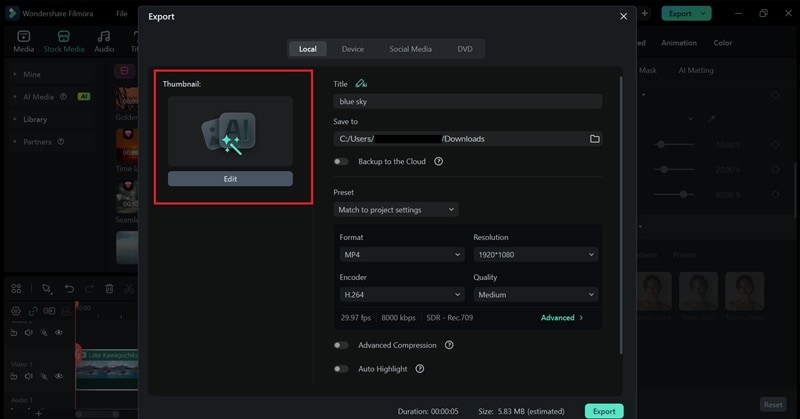
Task: Switch to Color tab in properties panel
Action: click(x=722, y=43)
